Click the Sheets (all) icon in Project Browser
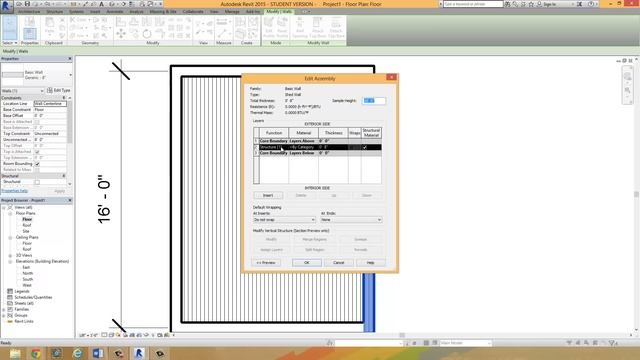Screen dimensions: 640x360 [x=10, y=303]
